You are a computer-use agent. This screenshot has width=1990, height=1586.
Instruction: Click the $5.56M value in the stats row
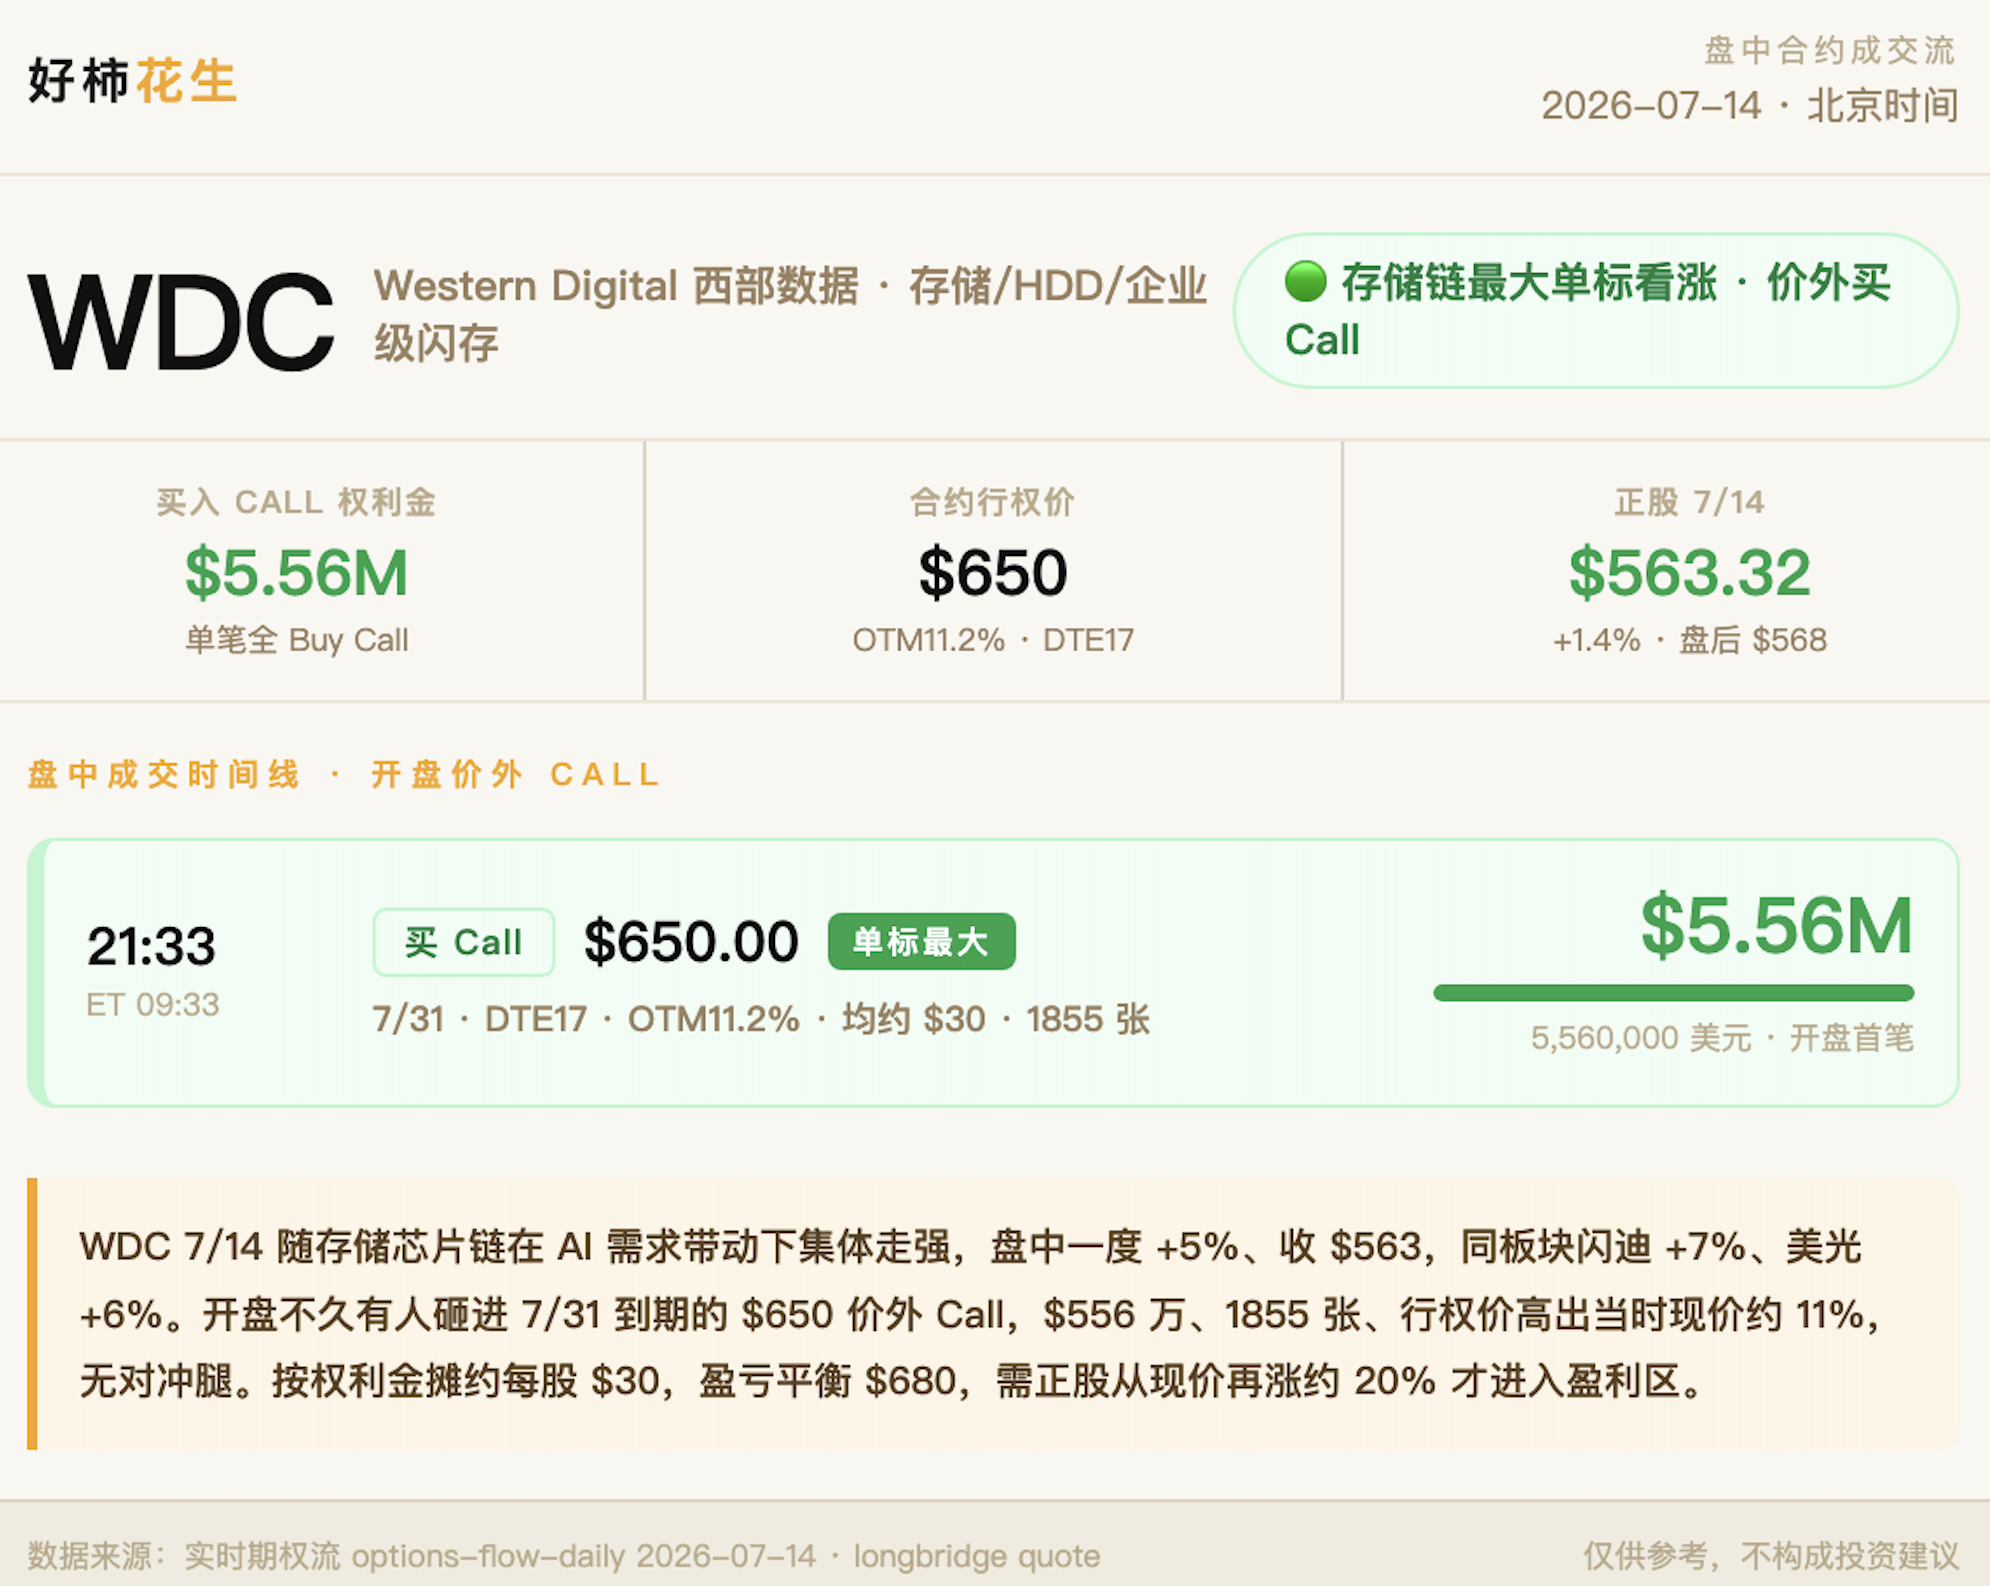coord(296,573)
